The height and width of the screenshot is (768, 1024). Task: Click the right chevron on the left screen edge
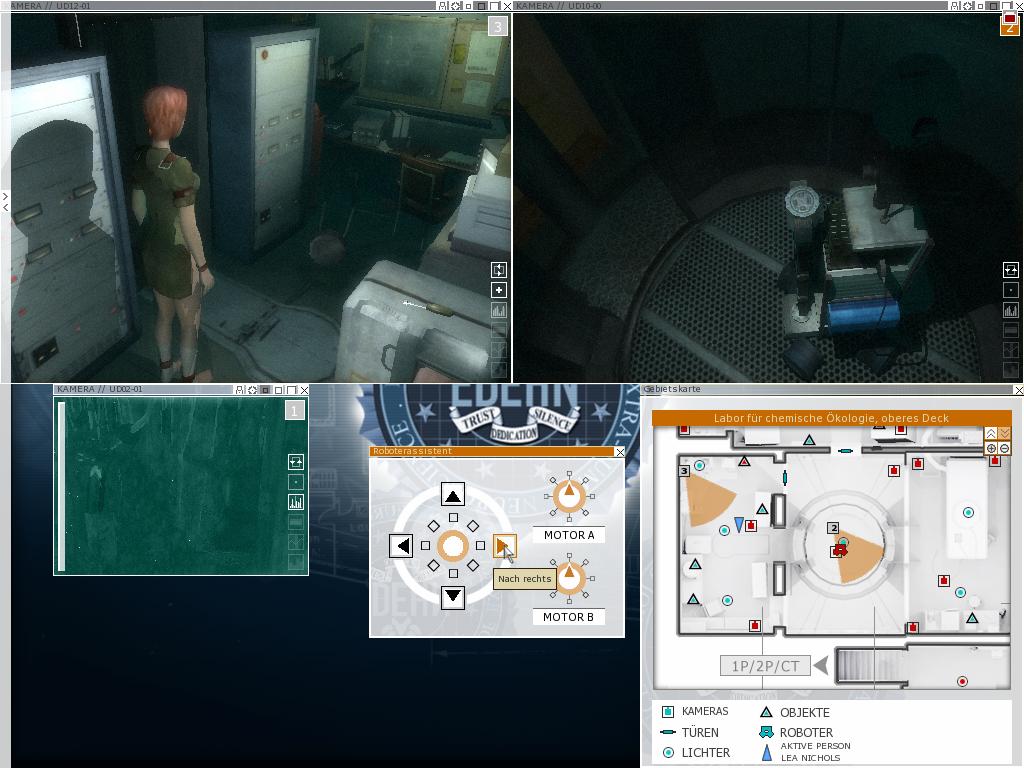[5, 195]
